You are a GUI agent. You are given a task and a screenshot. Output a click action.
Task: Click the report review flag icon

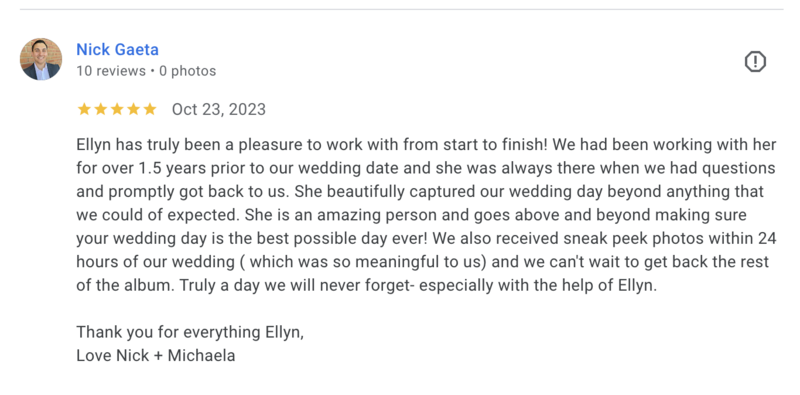pyautogui.click(x=755, y=62)
